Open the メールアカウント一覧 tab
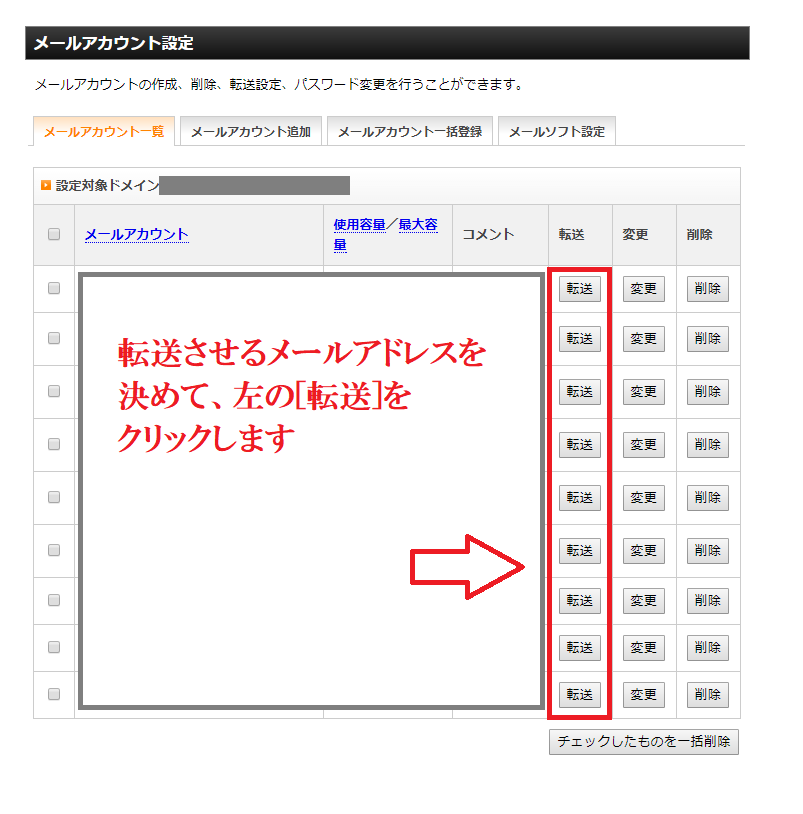803x814 pixels. (104, 131)
